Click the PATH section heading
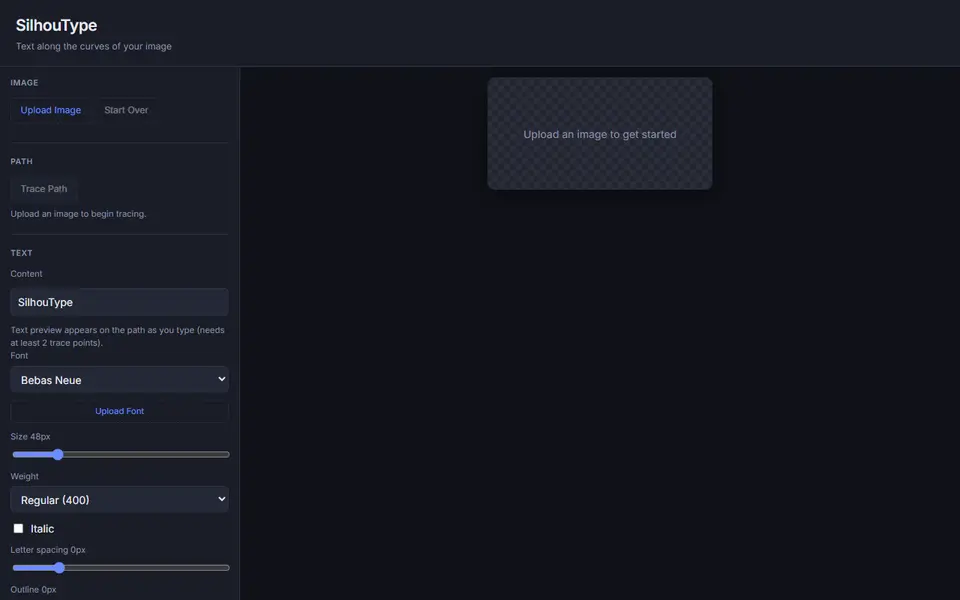Screen dimensions: 960x600 21,162
